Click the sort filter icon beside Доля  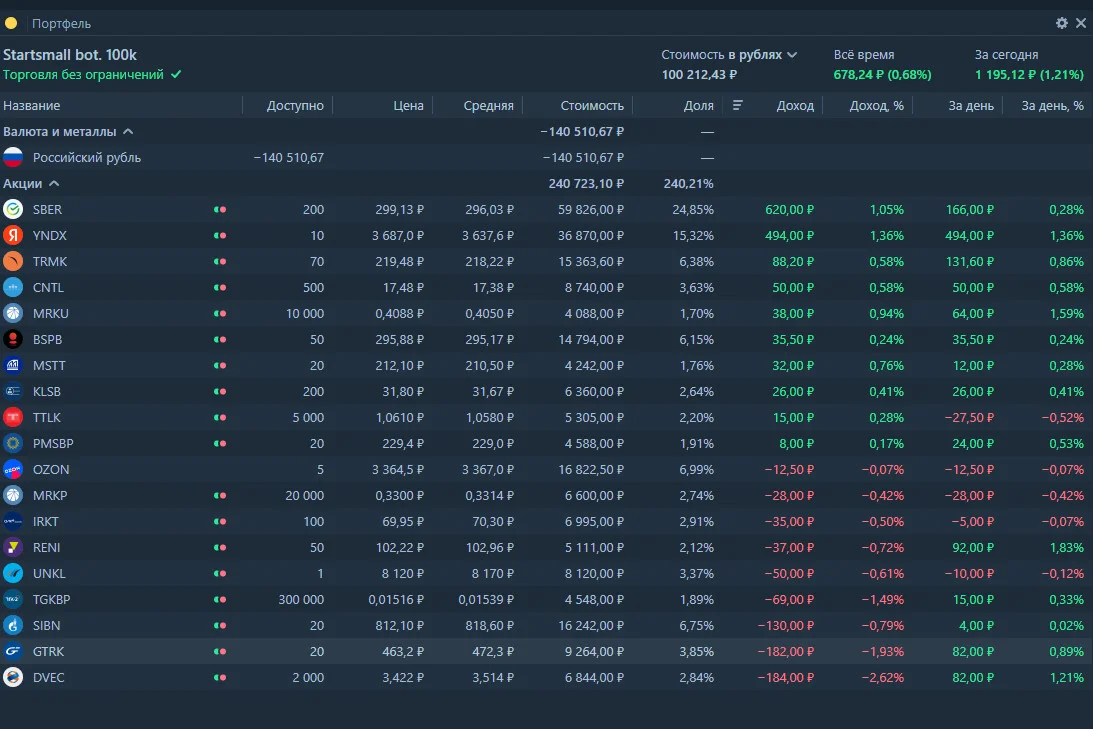click(737, 105)
